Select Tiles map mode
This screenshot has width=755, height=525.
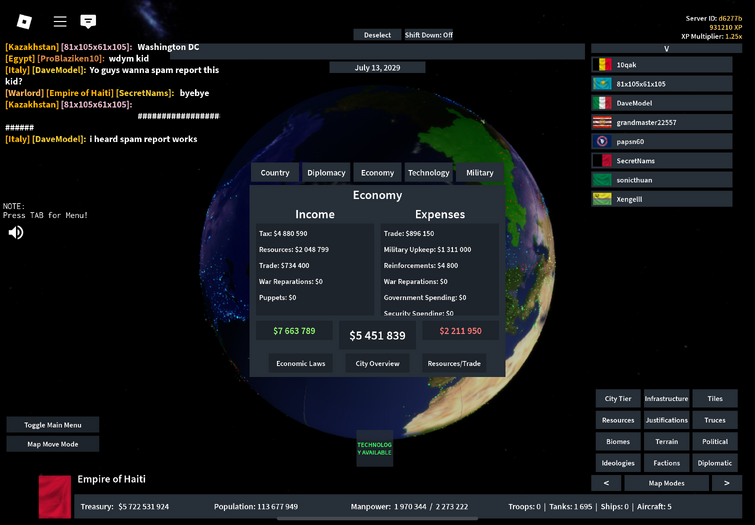point(715,398)
